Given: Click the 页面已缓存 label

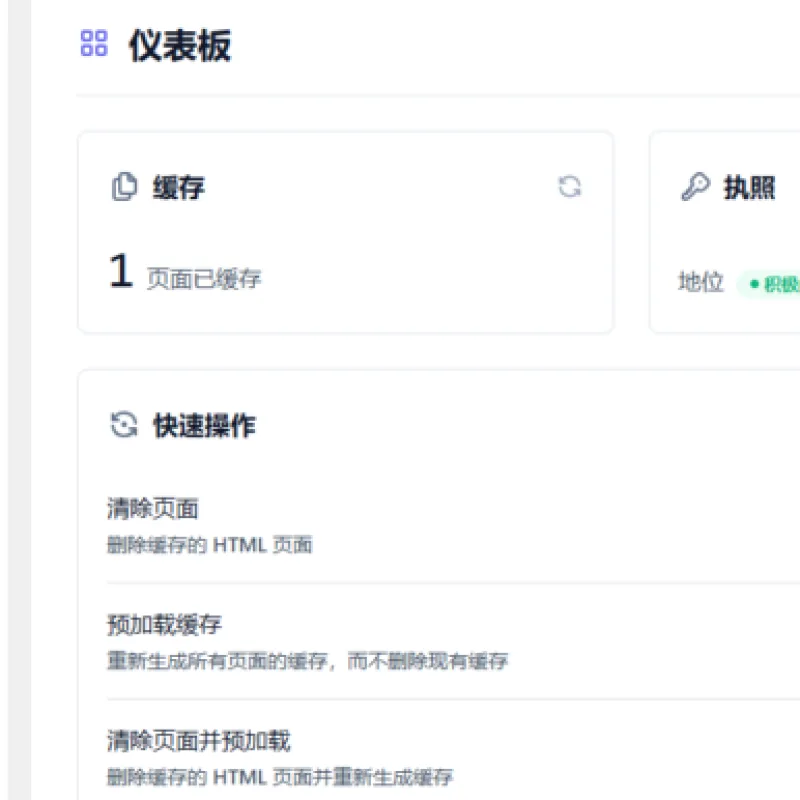Looking at the screenshot, I should (204, 279).
